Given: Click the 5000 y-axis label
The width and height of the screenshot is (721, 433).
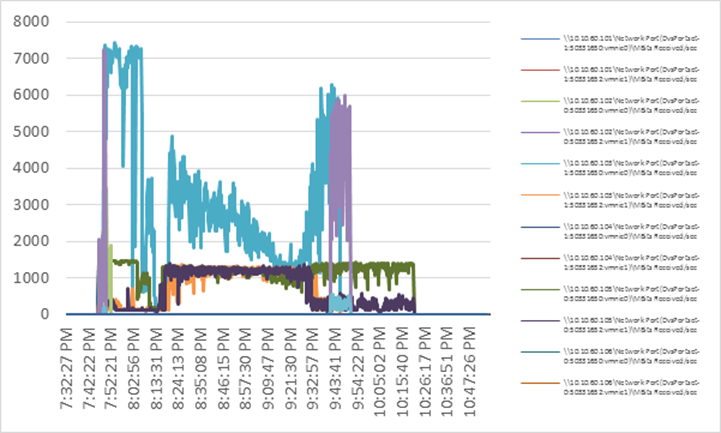Looking at the screenshot, I should pos(31,131).
